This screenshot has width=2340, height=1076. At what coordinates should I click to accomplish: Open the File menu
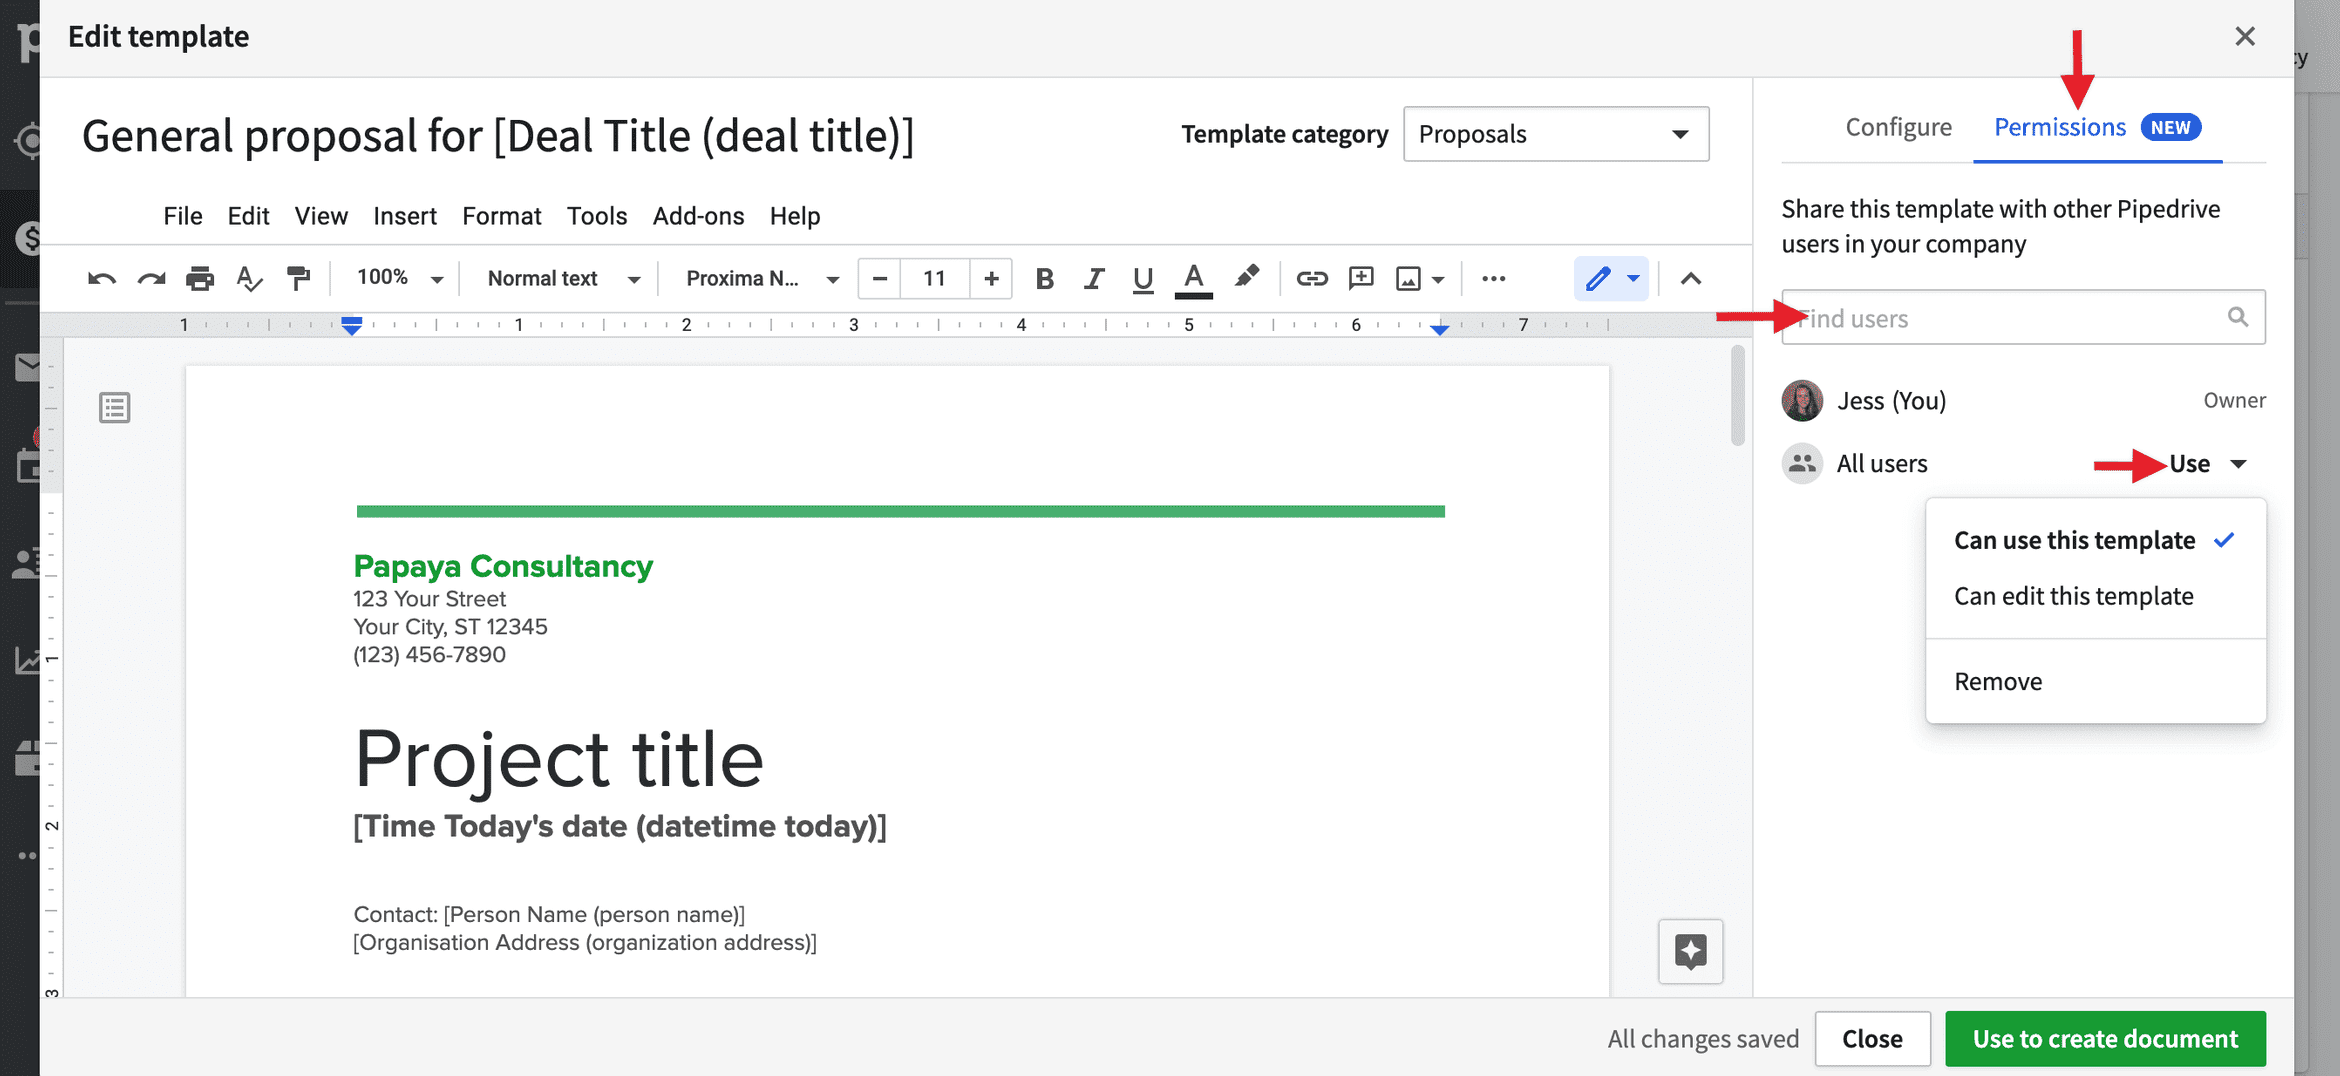pos(183,216)
